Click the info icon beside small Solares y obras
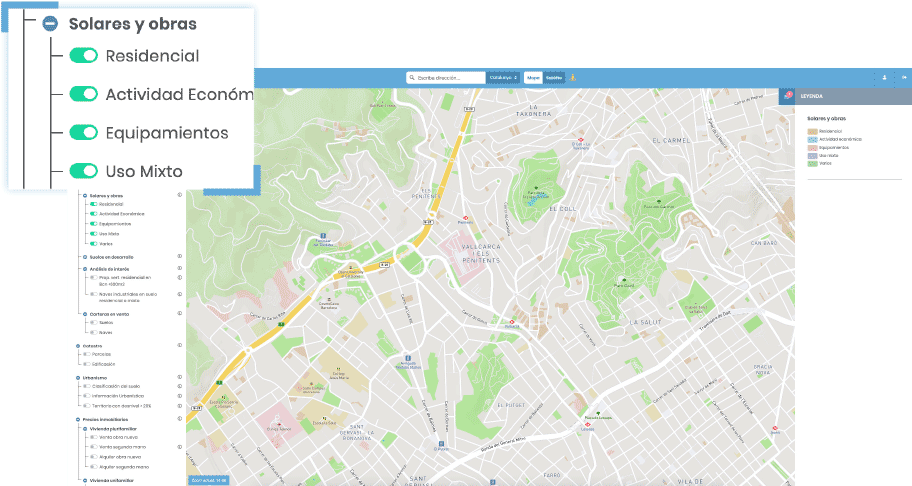Viewport: 912px width, 486px height. tap(180, 195)
